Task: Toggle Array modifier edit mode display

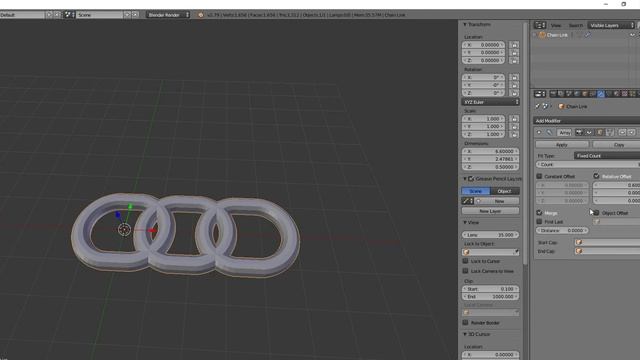Action: 600,132
